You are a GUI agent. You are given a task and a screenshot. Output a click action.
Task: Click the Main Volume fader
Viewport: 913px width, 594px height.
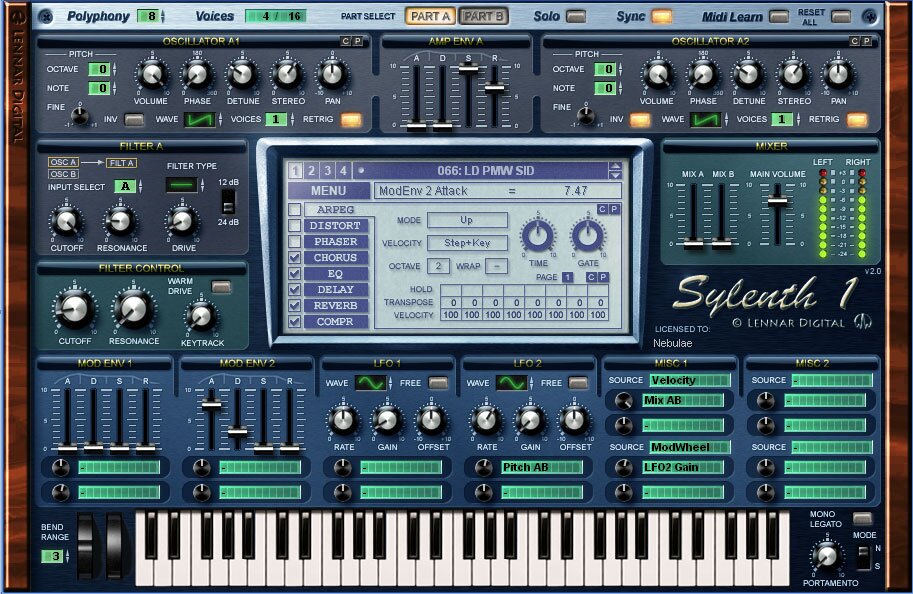point(777,201)
